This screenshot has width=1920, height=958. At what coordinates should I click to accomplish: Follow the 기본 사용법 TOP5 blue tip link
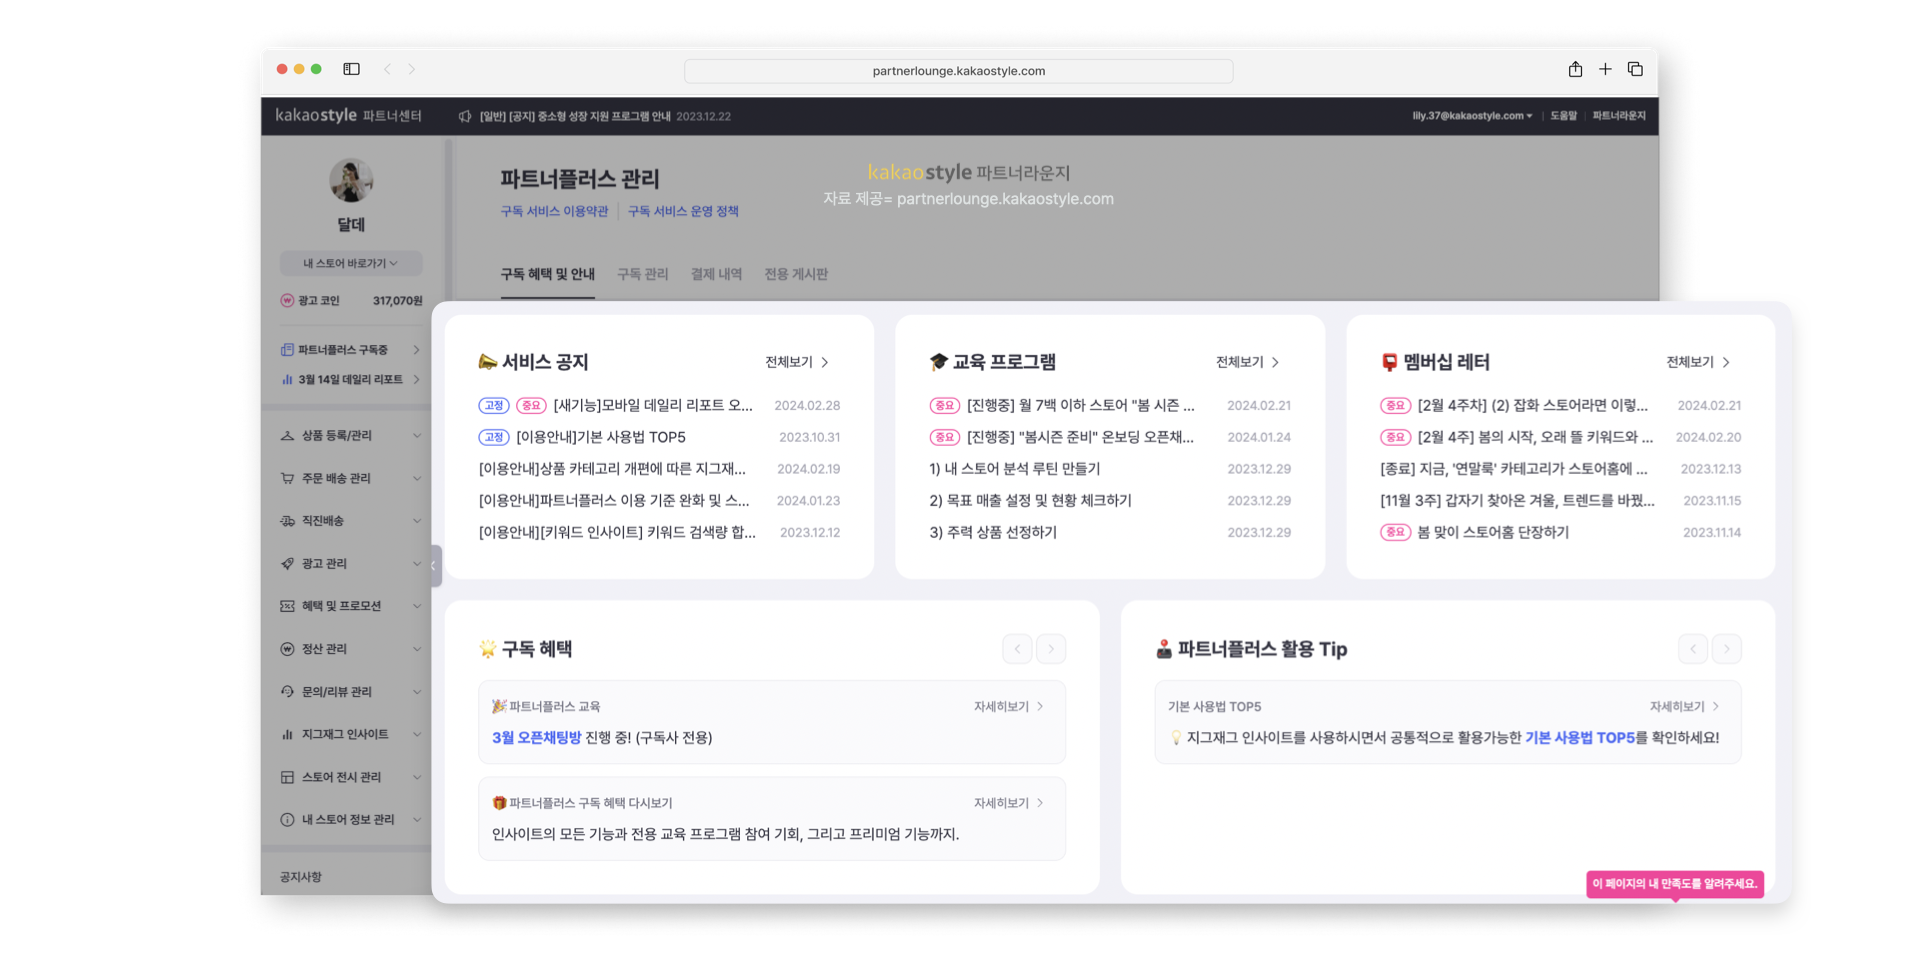[x=1580, y=738]
